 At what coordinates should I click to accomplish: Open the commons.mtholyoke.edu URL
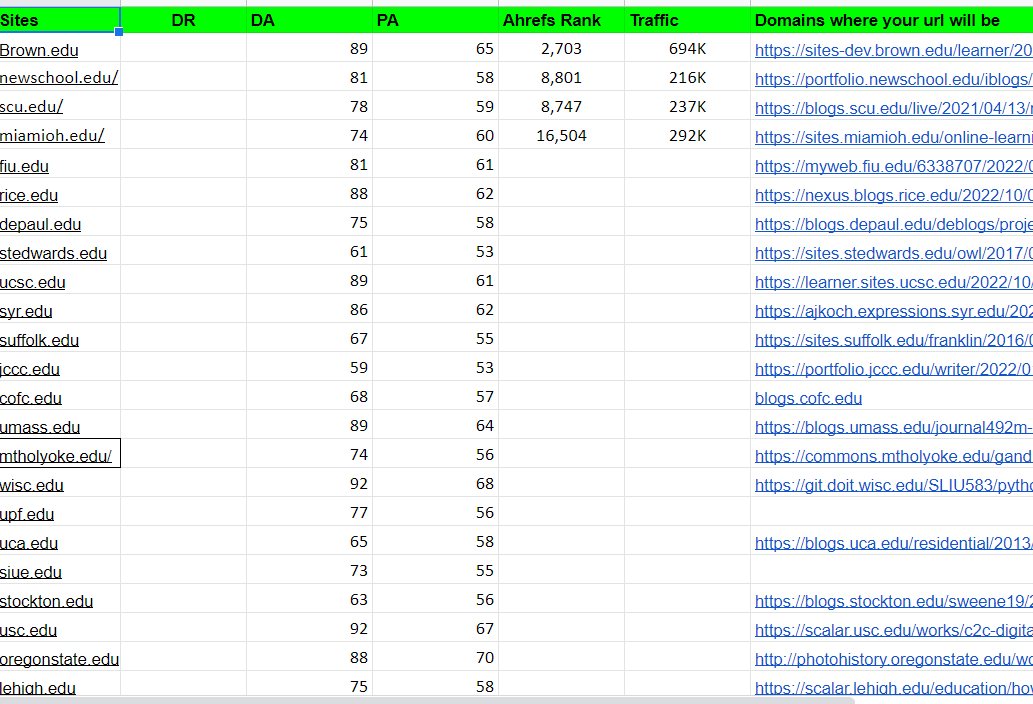click(x=893, y=456)
